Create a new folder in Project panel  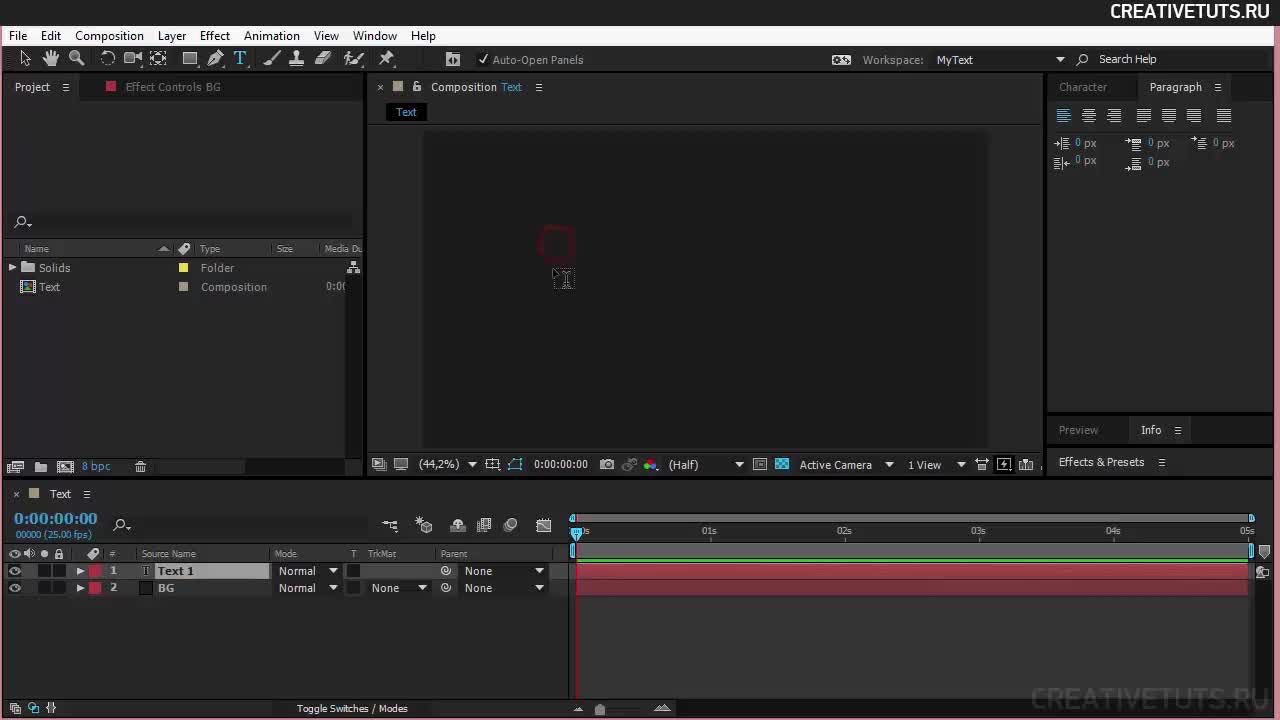[40, 467]
